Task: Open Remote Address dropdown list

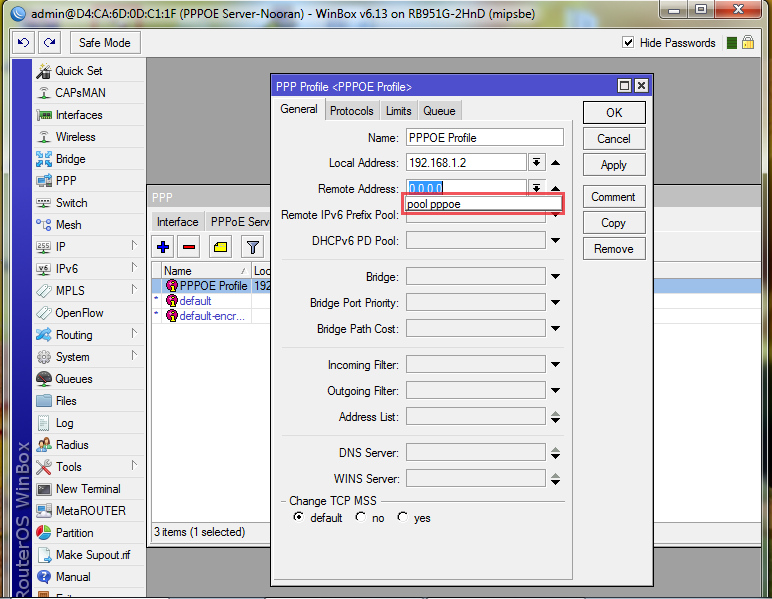Action: coord(536,188)
